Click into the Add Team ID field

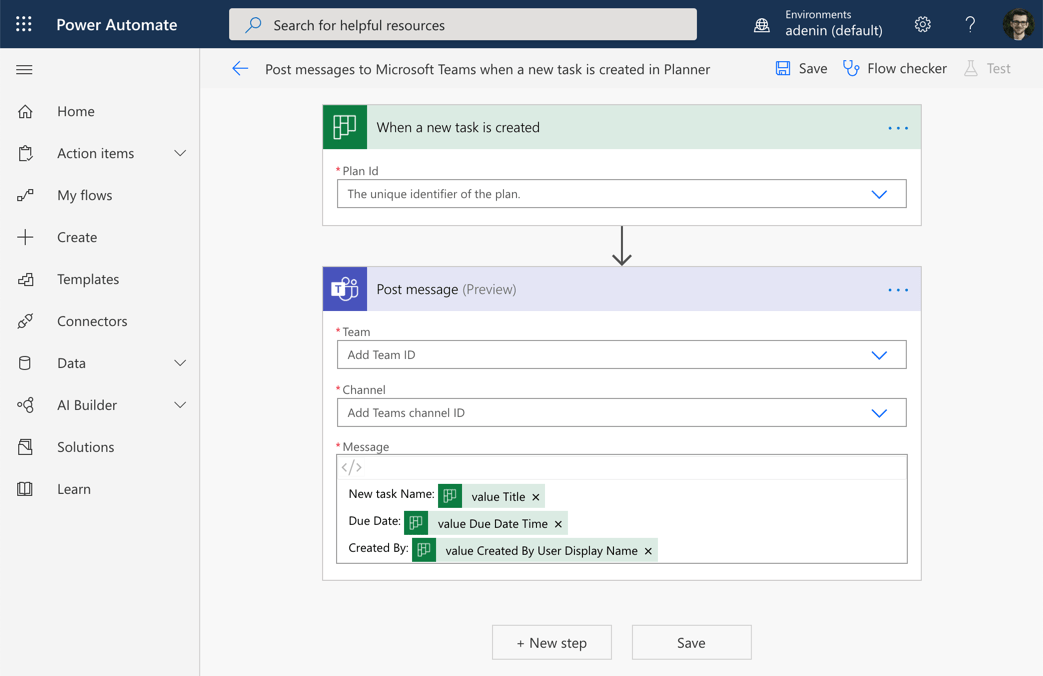click(x=621, y=355)
